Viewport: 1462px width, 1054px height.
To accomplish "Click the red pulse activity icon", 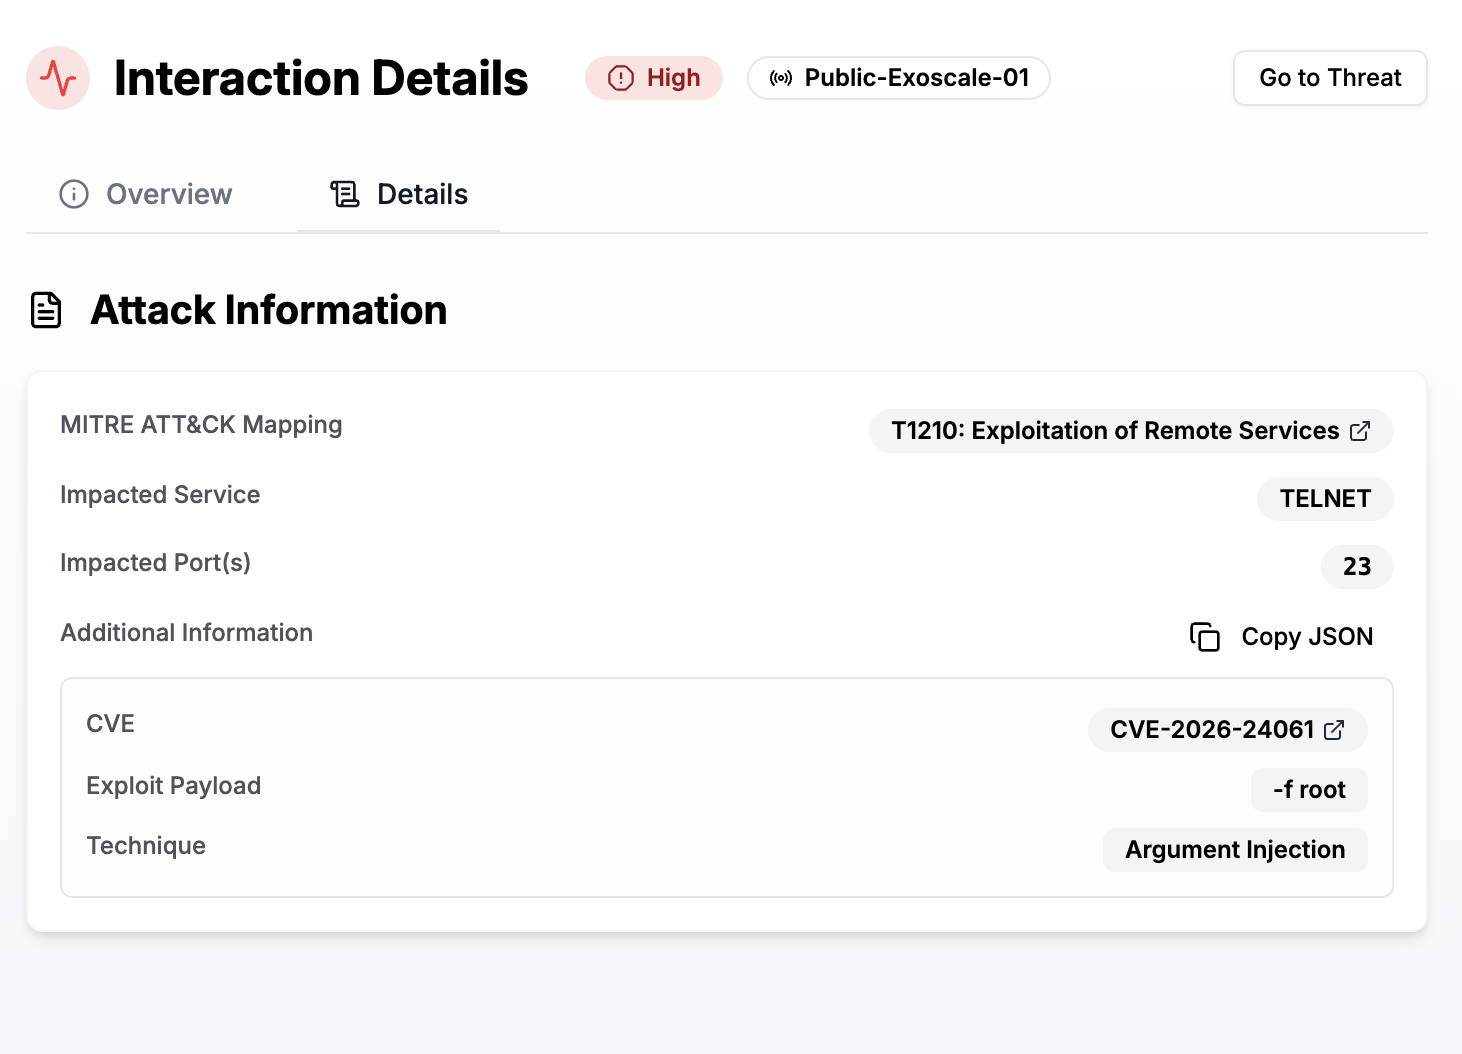I will (57, 77).
